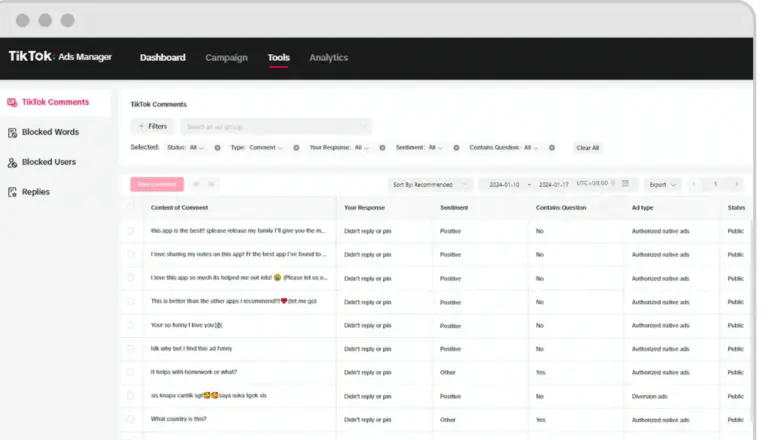The width and height of the screenshot is (768, 440).
Task: Open the UTC+08:00 timezone selector
Action: coord(595,183)
